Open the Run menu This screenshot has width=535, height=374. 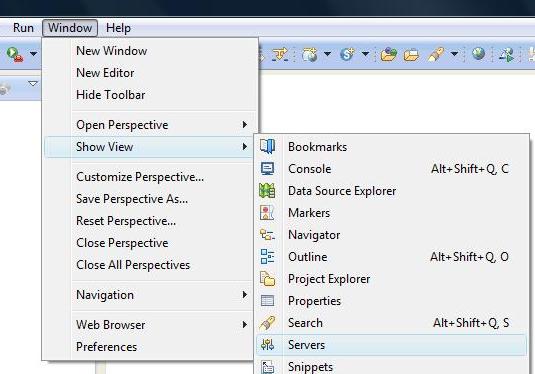[x=23, y=28]
